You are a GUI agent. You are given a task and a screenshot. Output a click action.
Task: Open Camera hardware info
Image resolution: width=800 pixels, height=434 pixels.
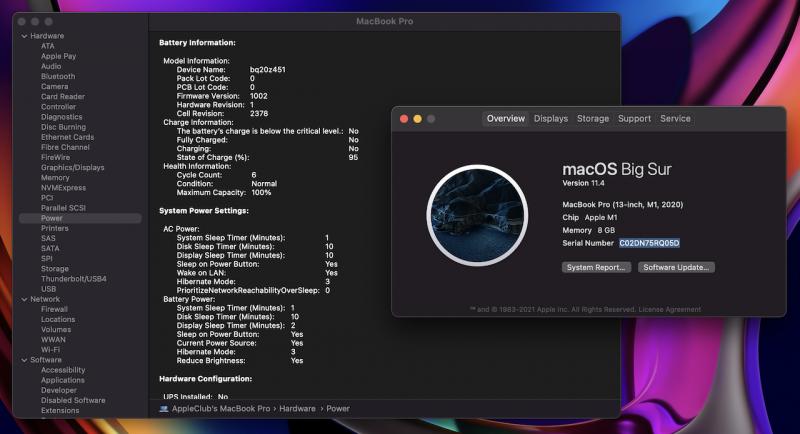55,87
